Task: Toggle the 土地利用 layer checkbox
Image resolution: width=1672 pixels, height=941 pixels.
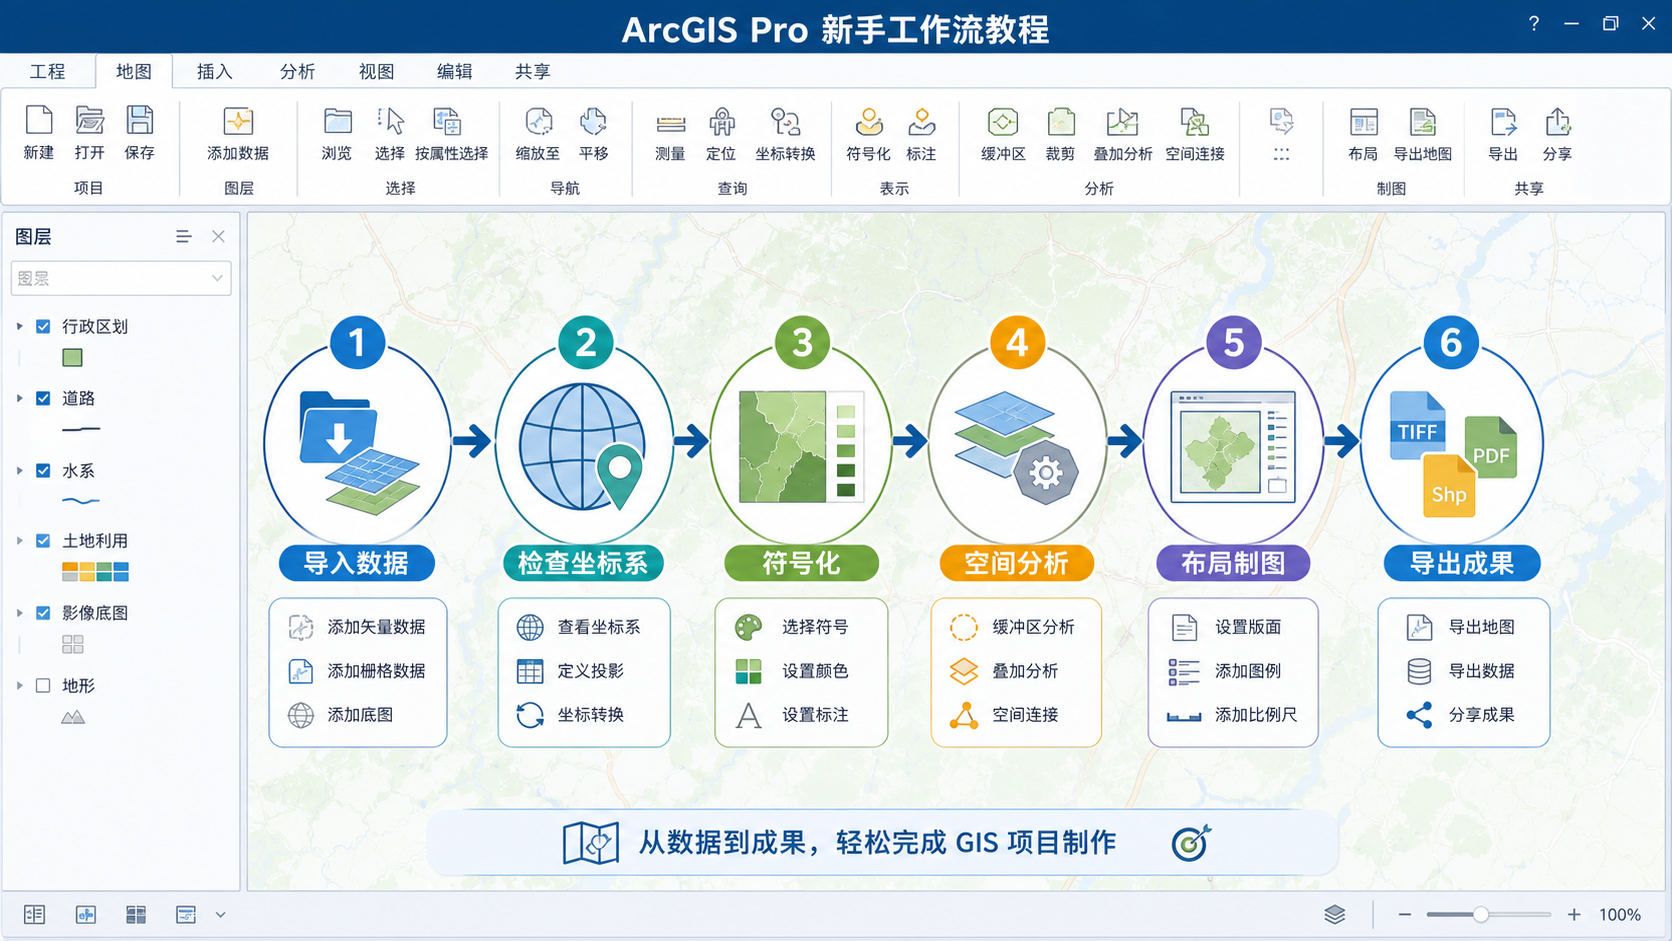Action: click(x=43, y=540)
